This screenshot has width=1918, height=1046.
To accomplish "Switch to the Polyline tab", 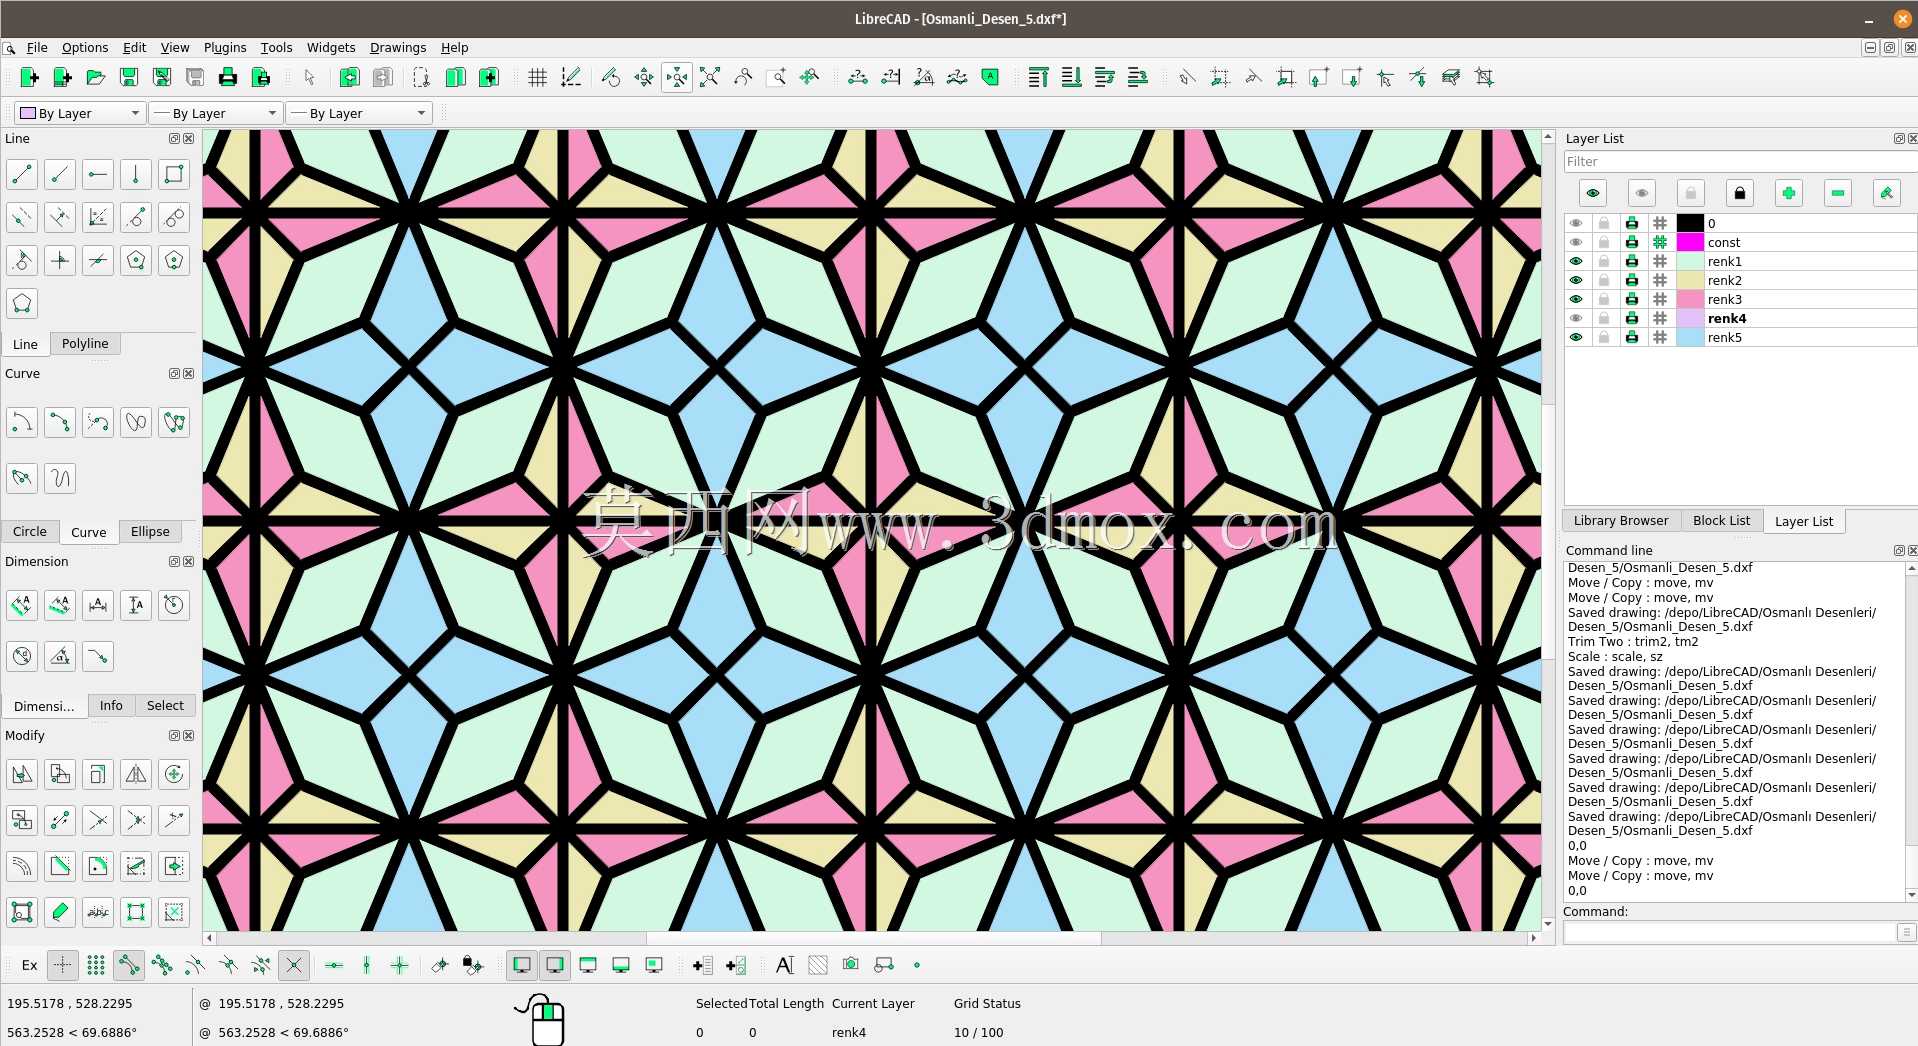I will [85, 343].
